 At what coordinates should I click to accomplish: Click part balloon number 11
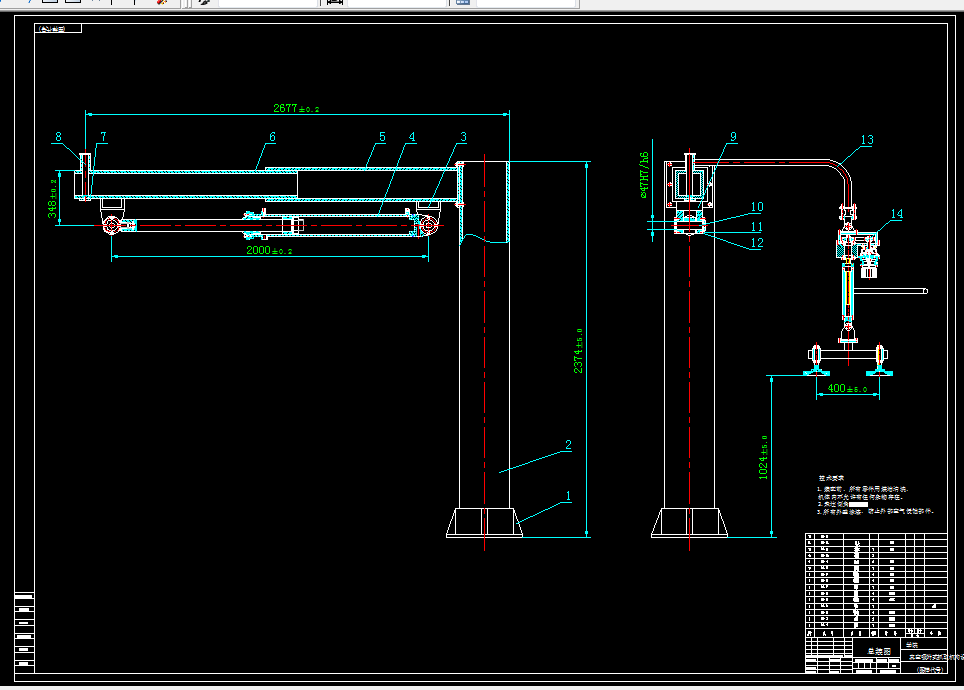pos(757,227)
